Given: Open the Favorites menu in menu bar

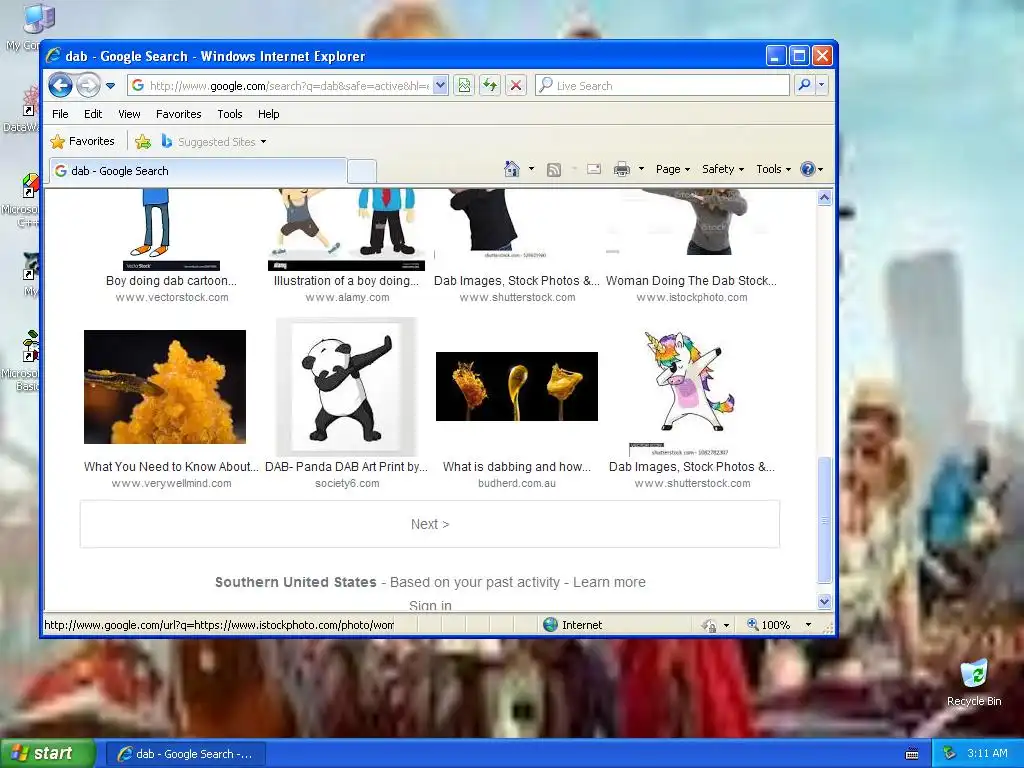Looking at the screenshot, I should [178, 114].
